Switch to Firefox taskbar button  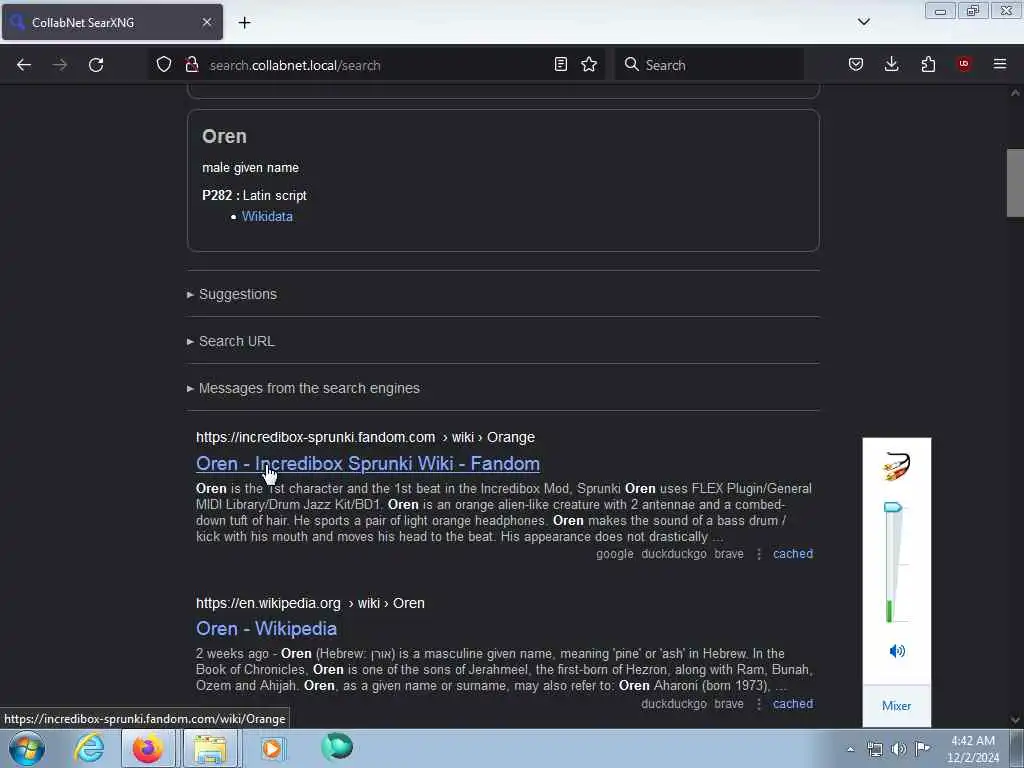pyautogui.click(x=148, y=748)
